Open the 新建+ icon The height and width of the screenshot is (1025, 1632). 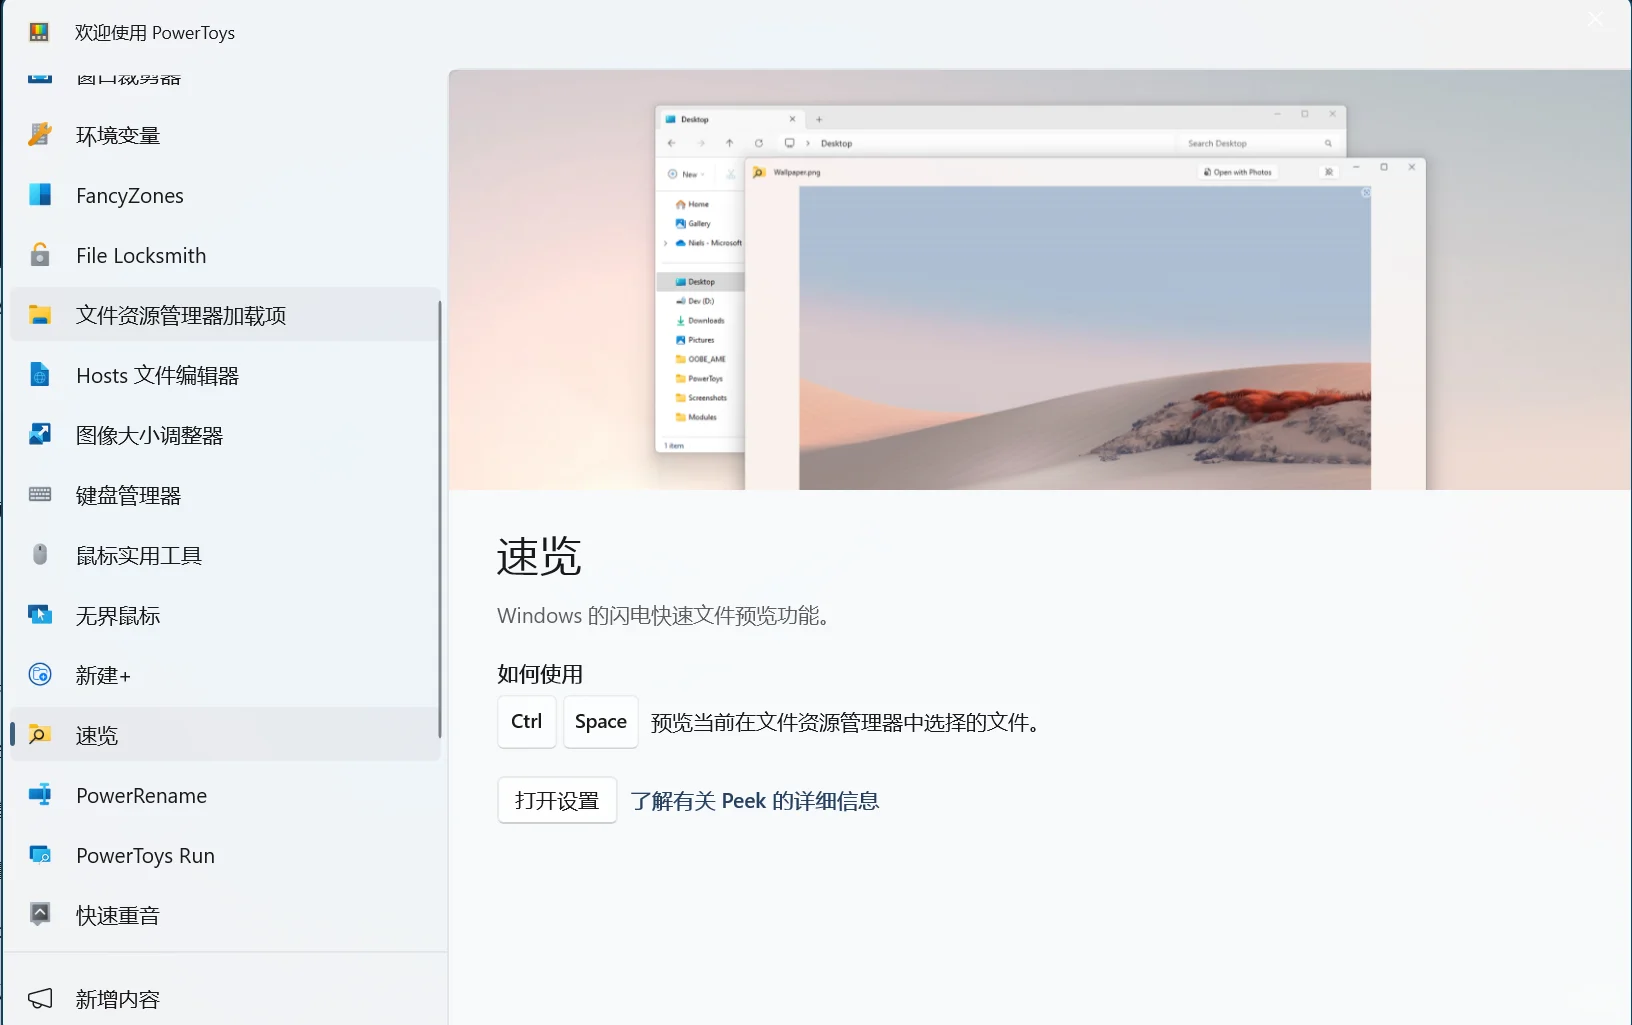40,675
